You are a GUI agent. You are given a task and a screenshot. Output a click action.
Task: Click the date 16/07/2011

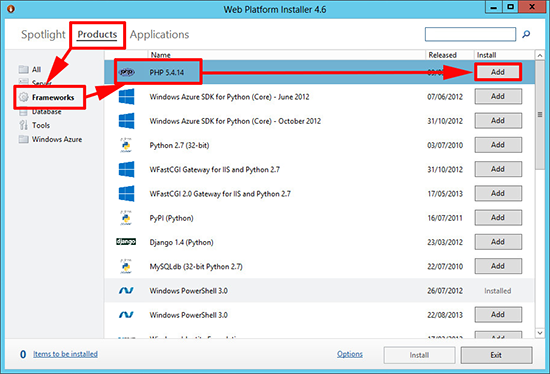pos(445,218)
